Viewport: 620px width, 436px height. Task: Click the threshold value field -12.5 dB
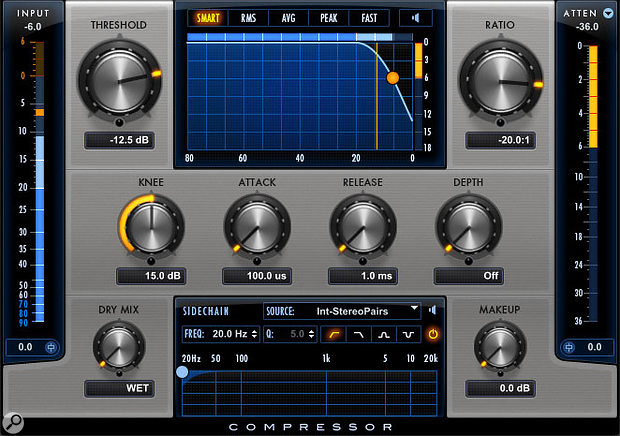coord(119,140)
